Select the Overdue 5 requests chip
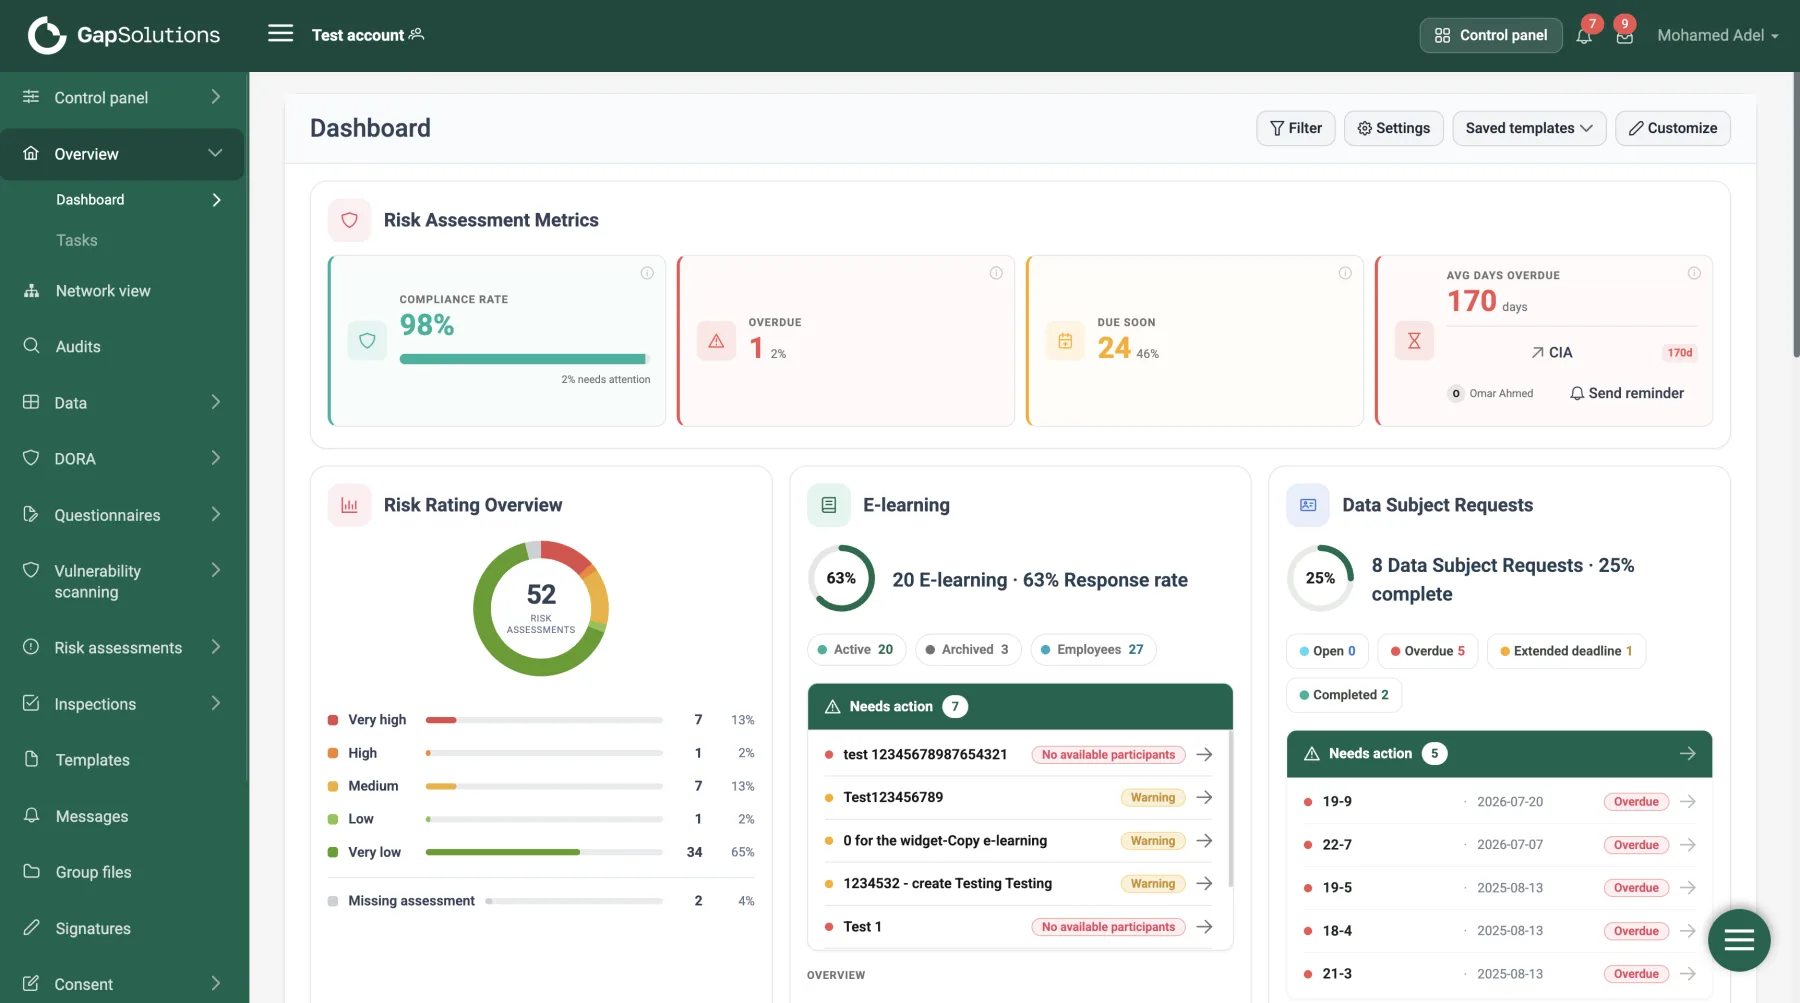 click(x=1428, y=651)
